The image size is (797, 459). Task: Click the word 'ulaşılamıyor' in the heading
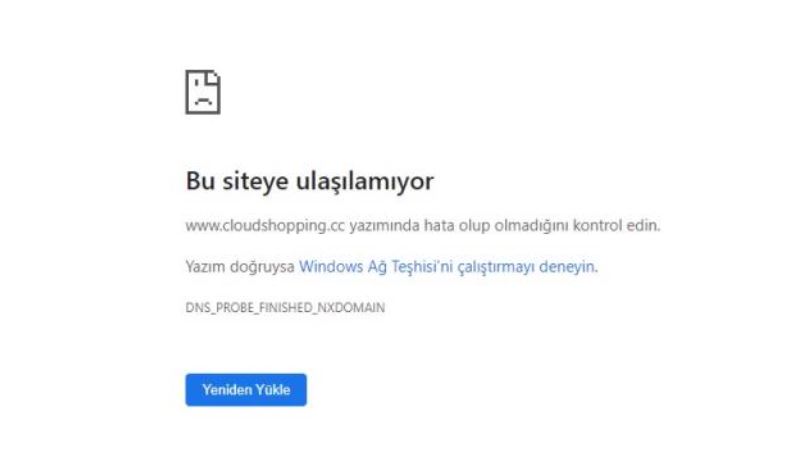pyautogui.click(x=365, y=181)
